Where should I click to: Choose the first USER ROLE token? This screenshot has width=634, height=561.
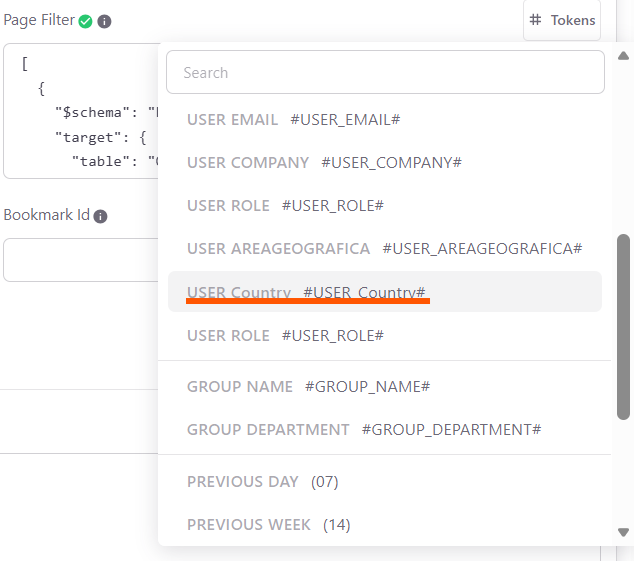285,206
